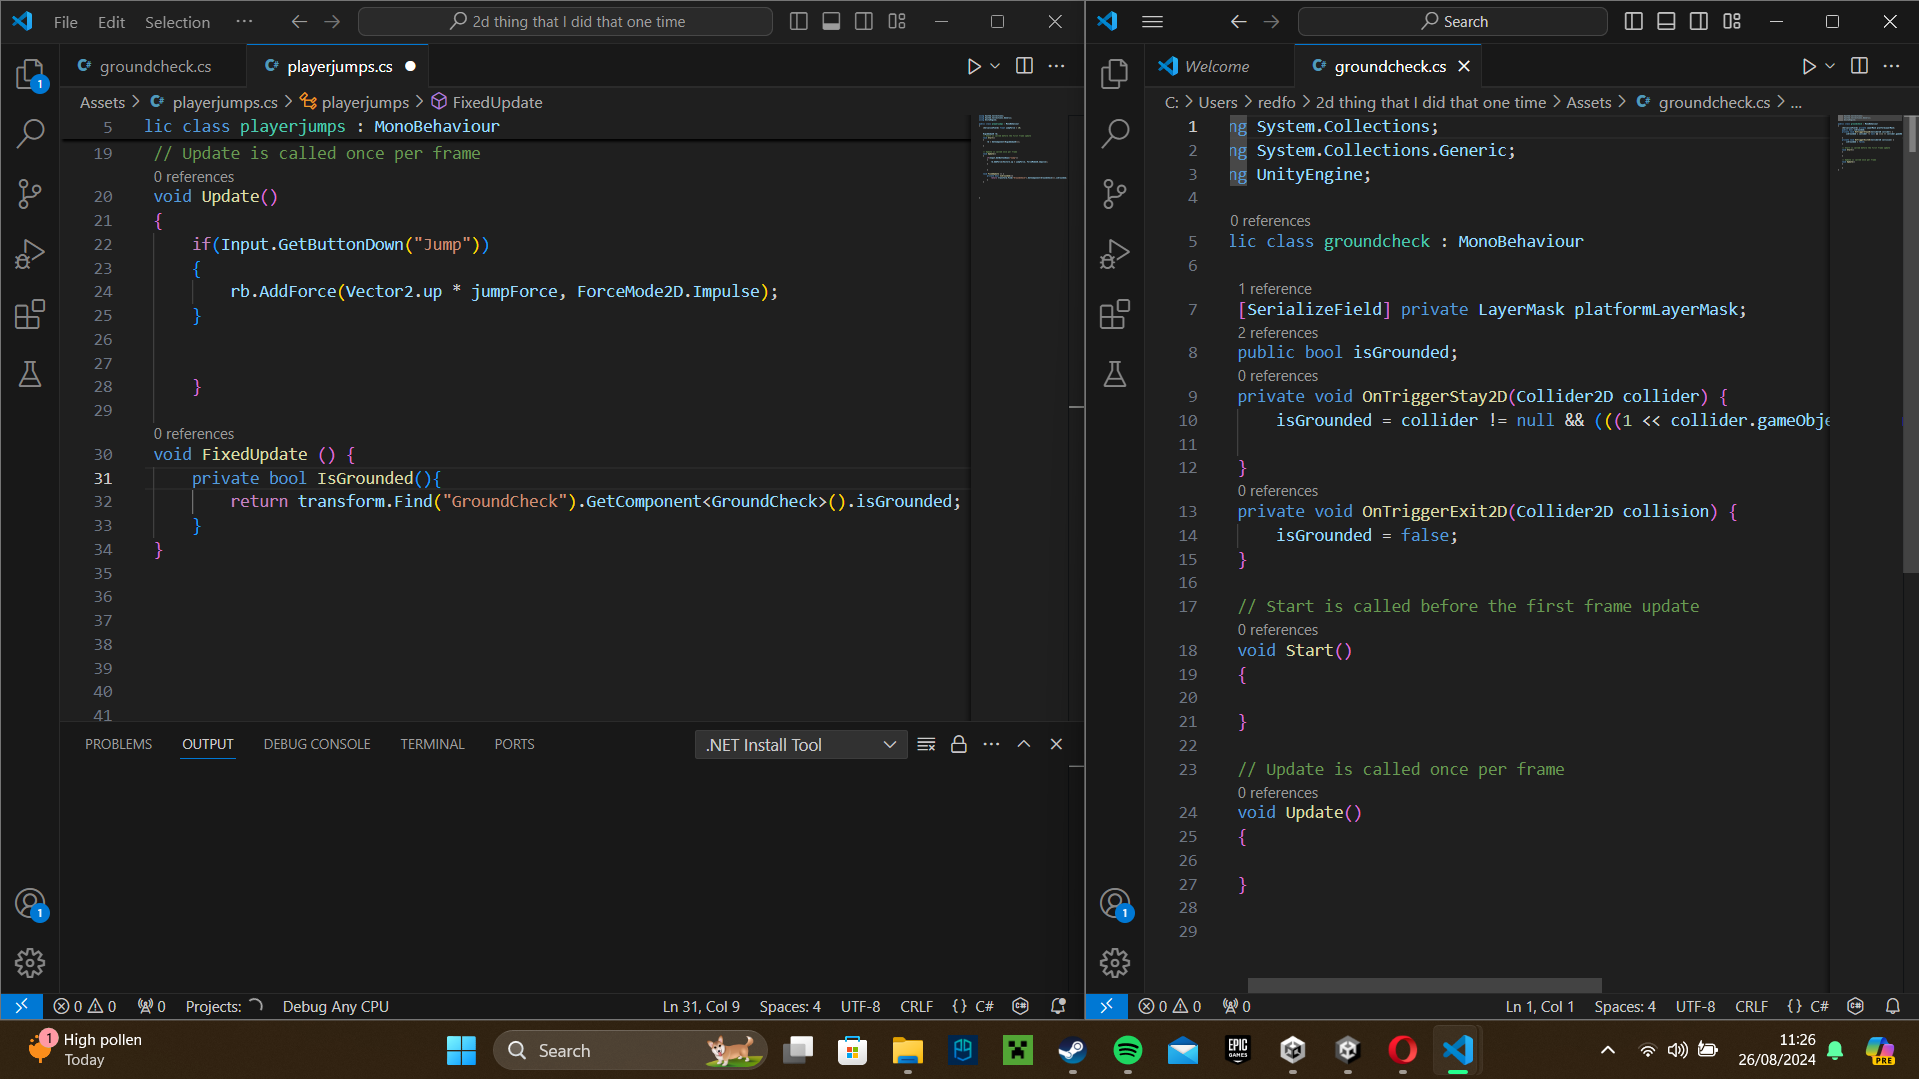The height and width of the screenshot is (1079, 1919).
Task: Expand run options arrow beside left play button
Action: click(995, 66)
